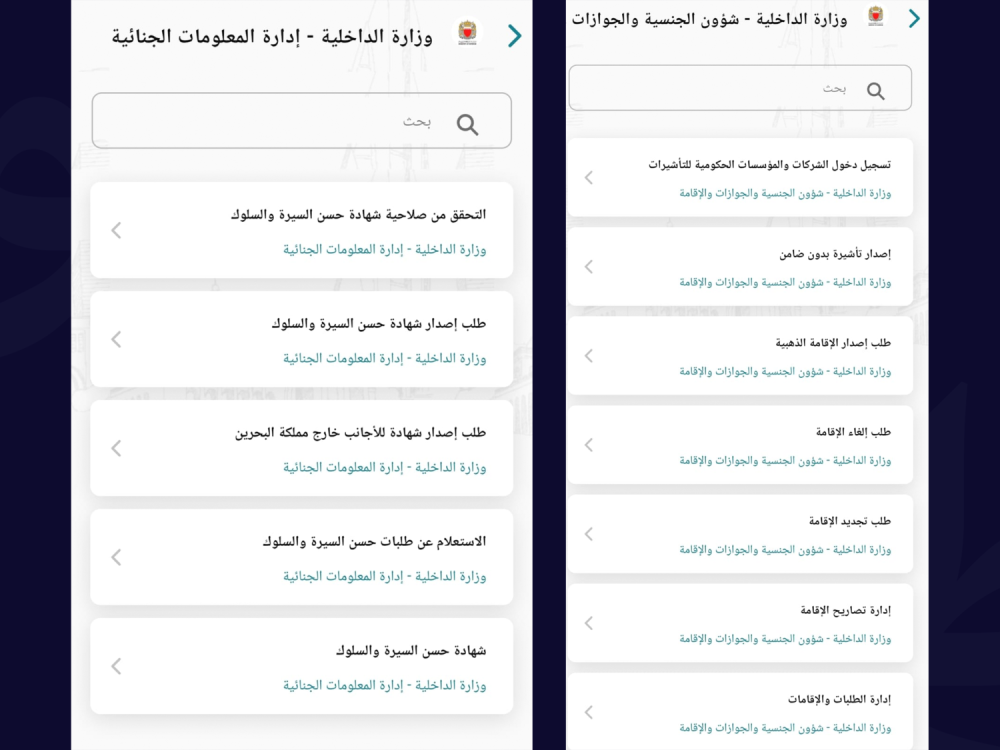Click the search magnifier on the left screen
This screenshot has width=1000, height=750.
[x=467, y=125]
